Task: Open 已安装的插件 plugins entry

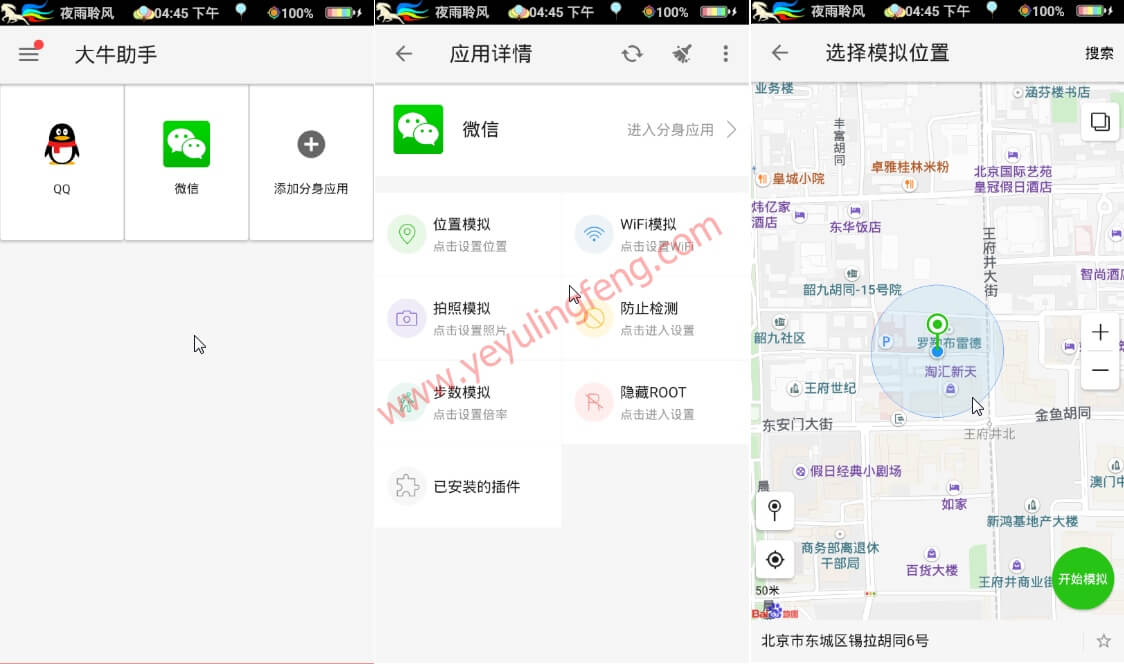Action: 468,486
